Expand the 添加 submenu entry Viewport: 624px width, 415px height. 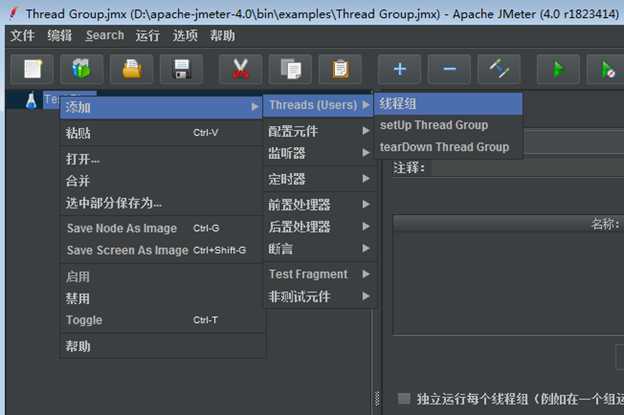[x=161, y=107]
